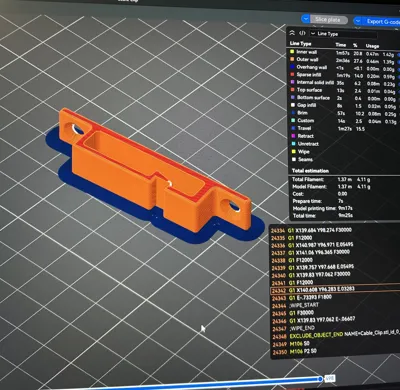
Task: Click the orange Outer wall legend icon
Action: click(292, 59)
